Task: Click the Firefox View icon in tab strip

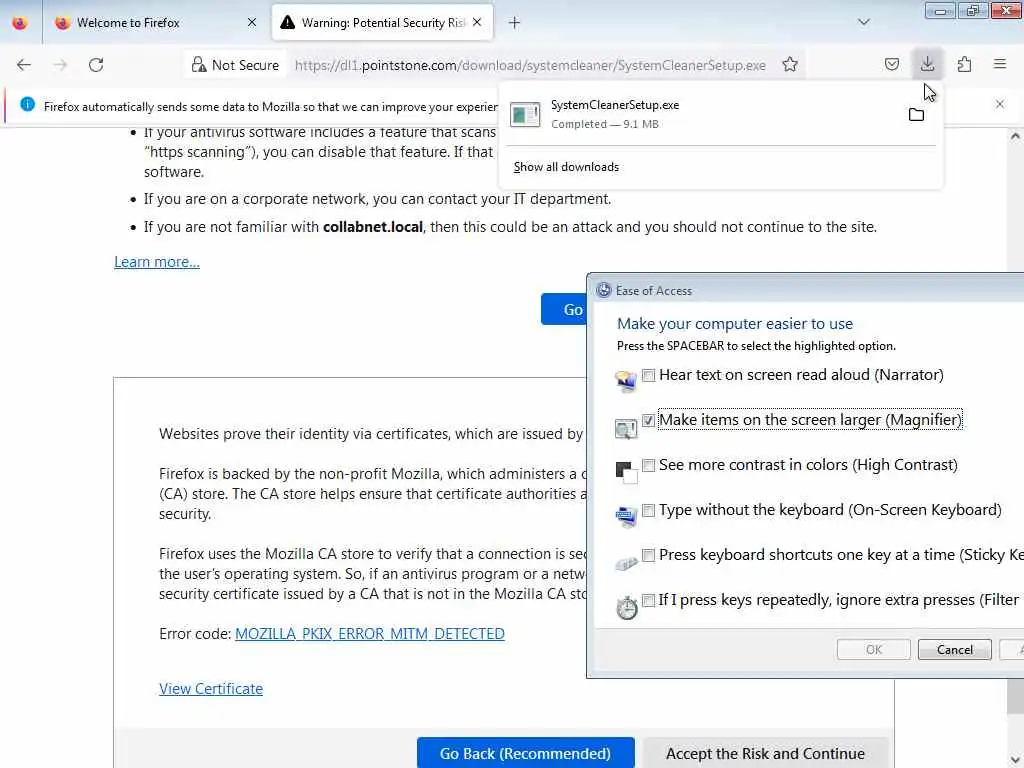Action: click(20, 23)
